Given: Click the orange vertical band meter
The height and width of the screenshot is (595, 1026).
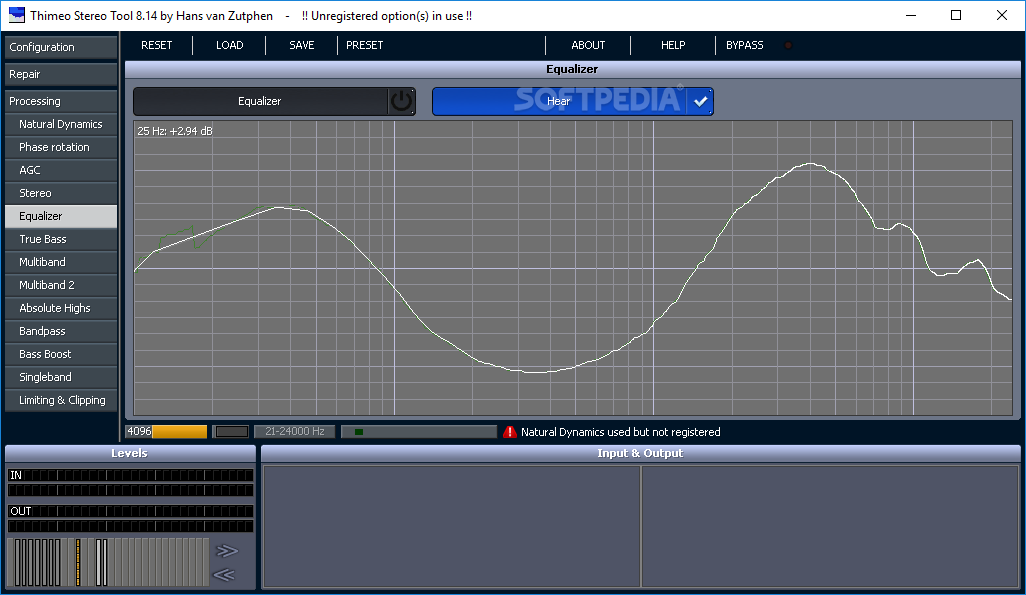Looking at the screenshot, I should [x=78, y=562].
